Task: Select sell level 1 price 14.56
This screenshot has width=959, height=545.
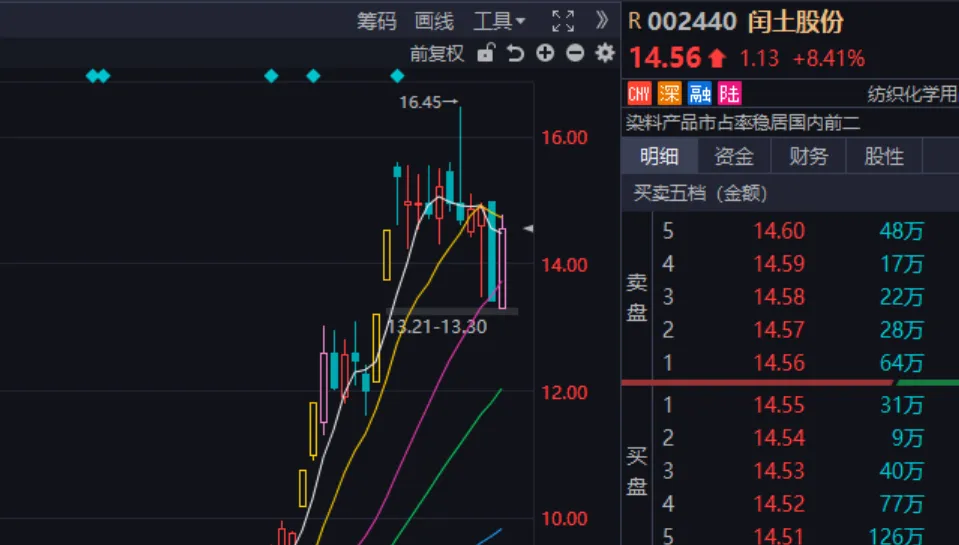Action: click(779, 363)
